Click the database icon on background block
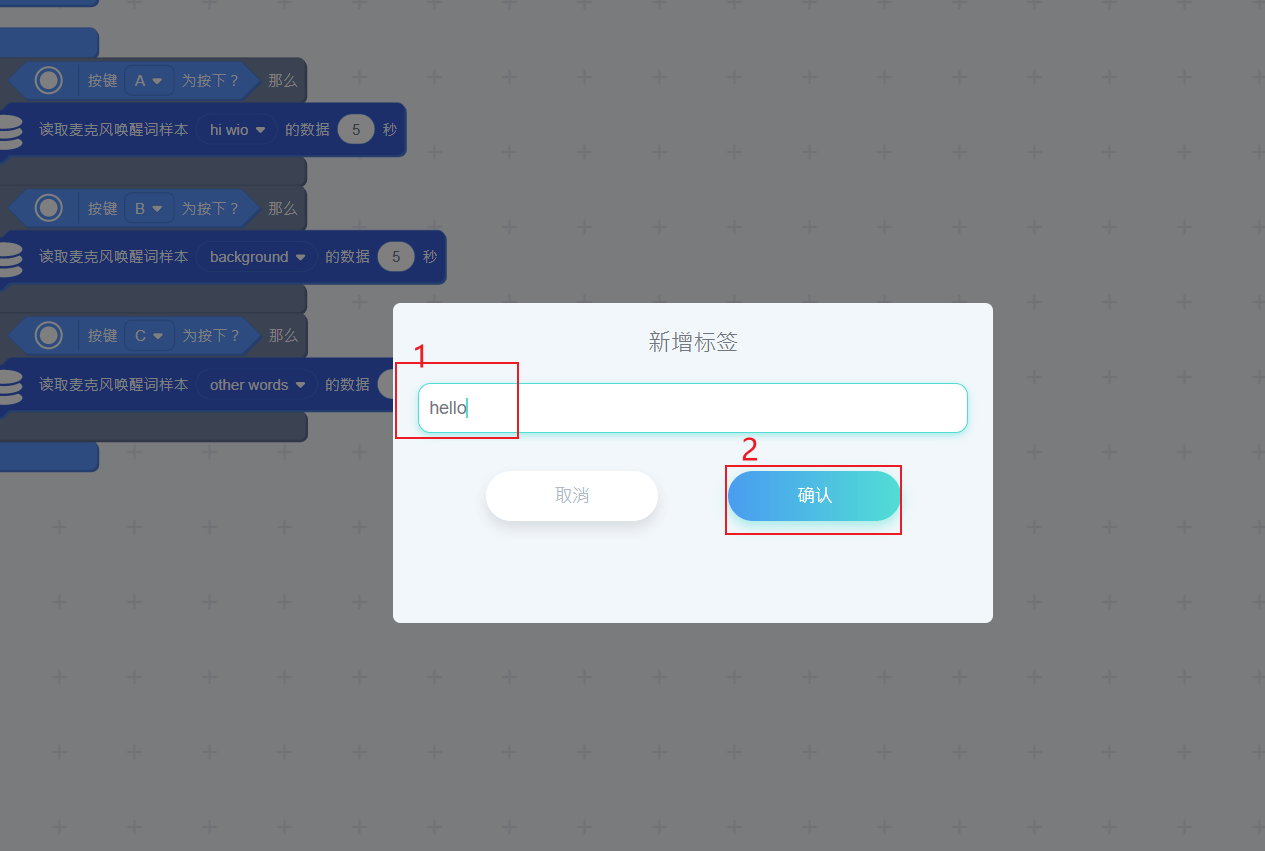Viewport: 1265px width, 851px height. (x=9, y=259)
